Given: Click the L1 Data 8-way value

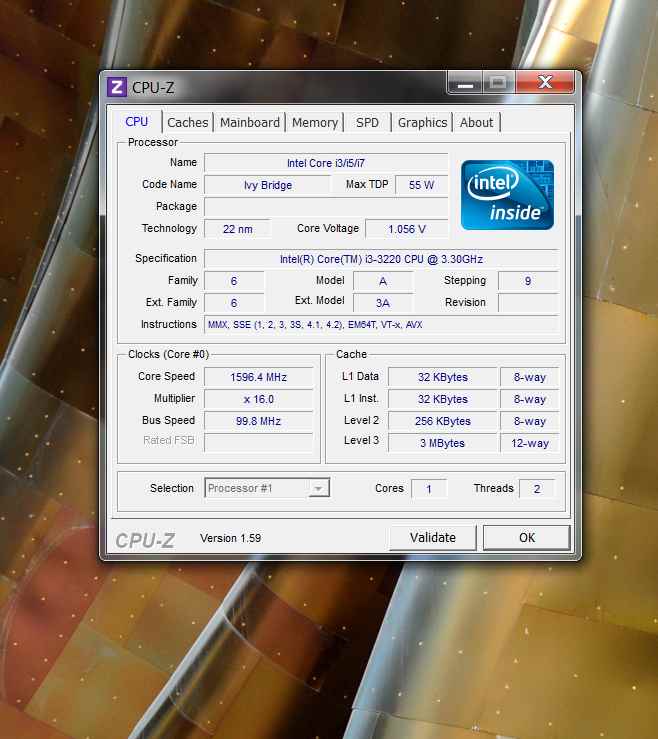Looking at the screenshot, I should pos(530,377).
